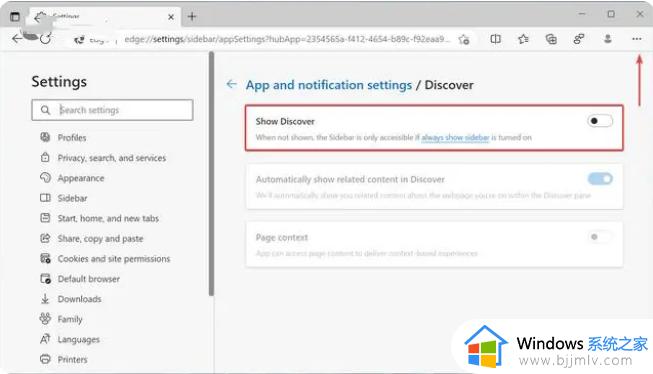Click the Family icon in the settings list
The height and width of the screenshot is (374, 653).
coord(45,319)
